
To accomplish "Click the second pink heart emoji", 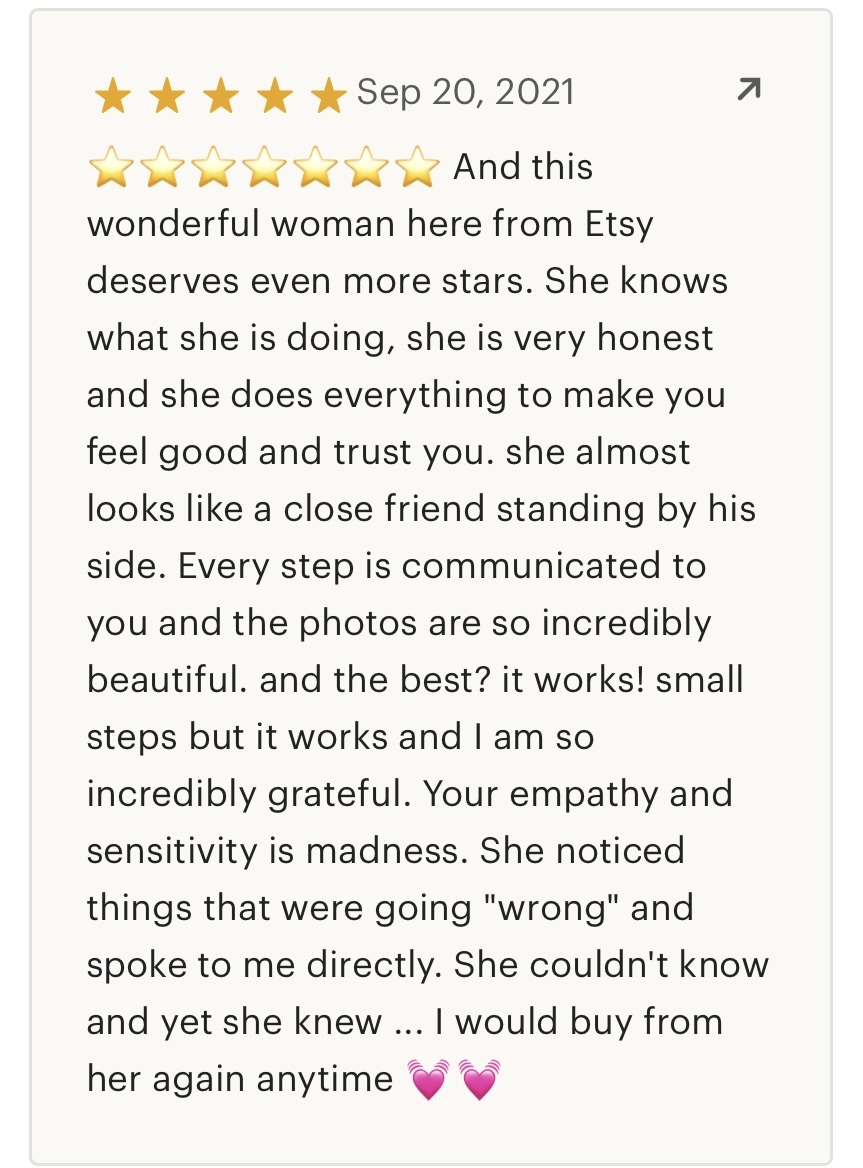I will (480, 1079).
